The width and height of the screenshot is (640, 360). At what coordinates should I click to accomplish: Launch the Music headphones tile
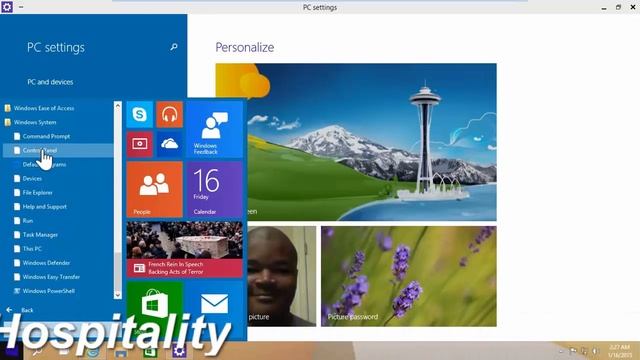169,114
